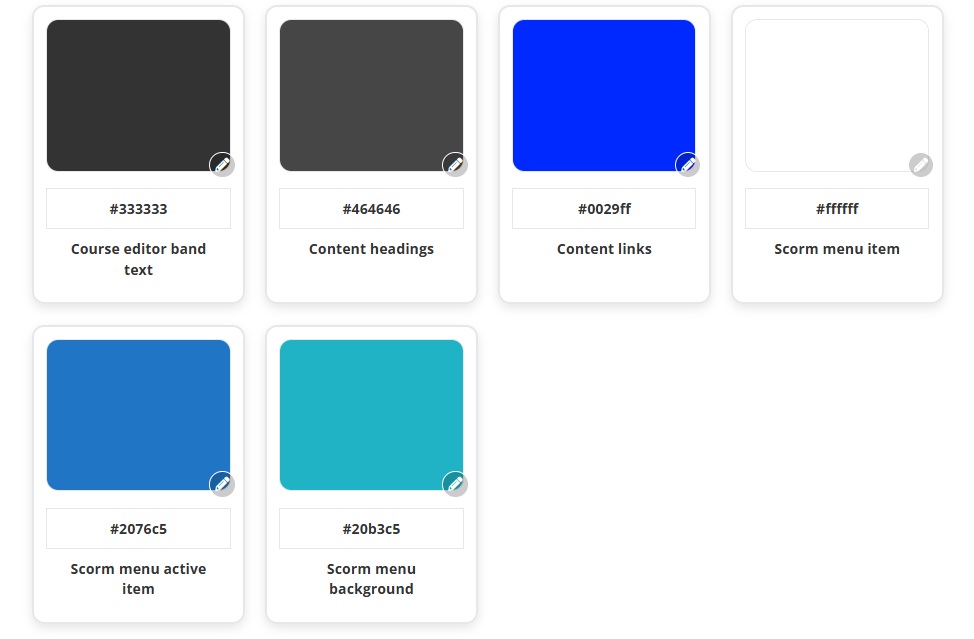974x639 pixels.
Task: Focus the #333333 hex input field
Action: click(x=139, y=209)
